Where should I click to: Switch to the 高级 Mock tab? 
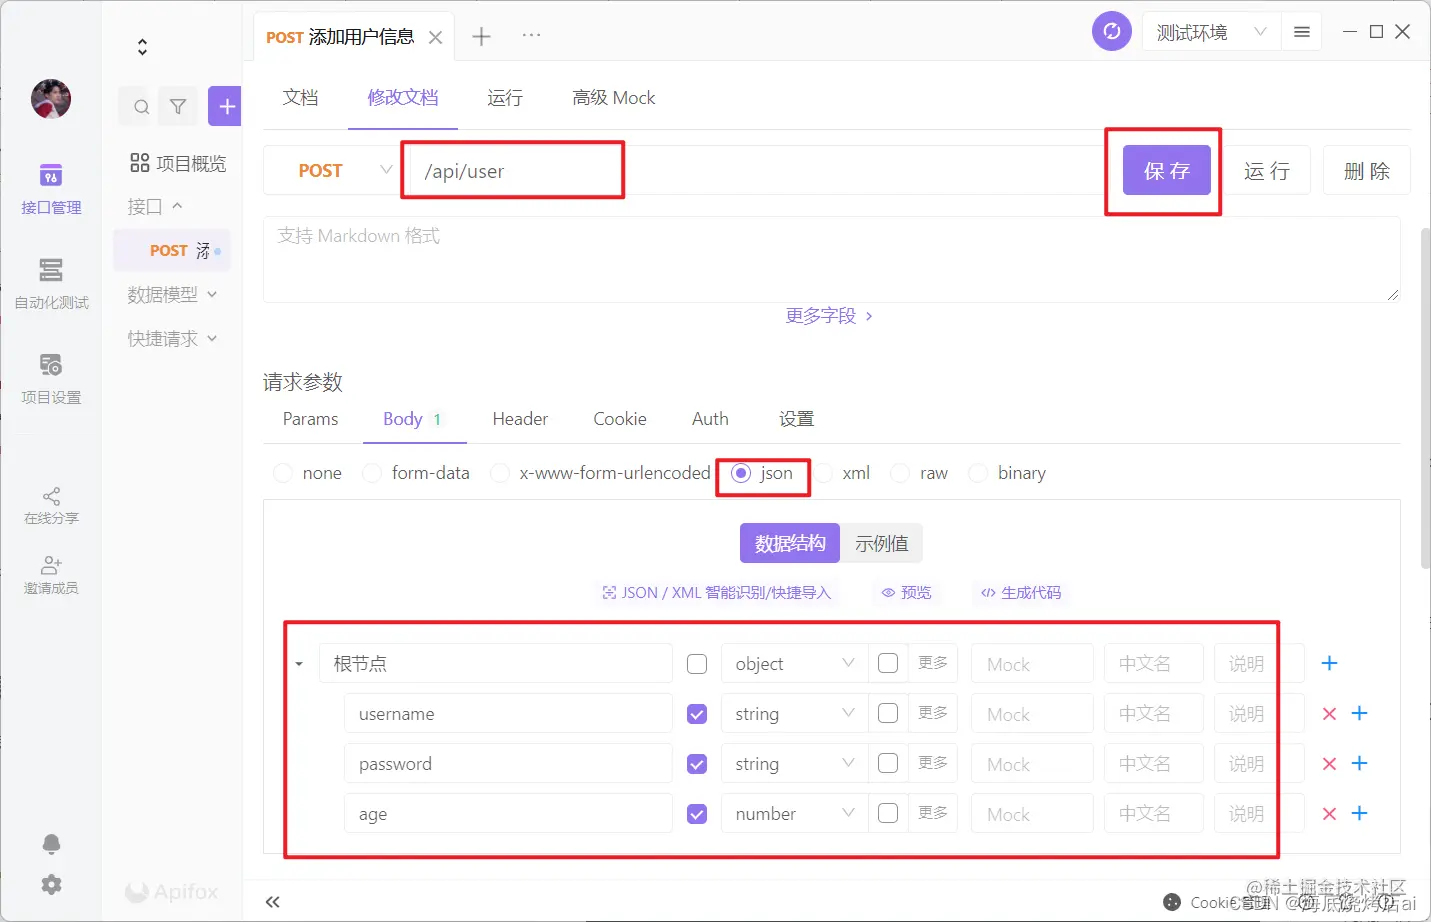(613, 97)
